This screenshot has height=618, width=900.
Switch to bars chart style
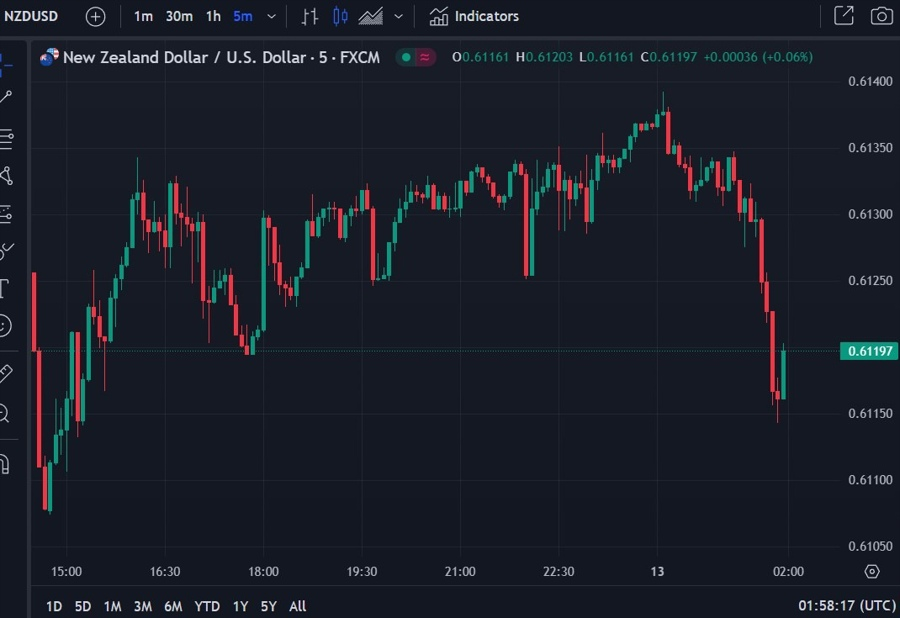[310, 16]
